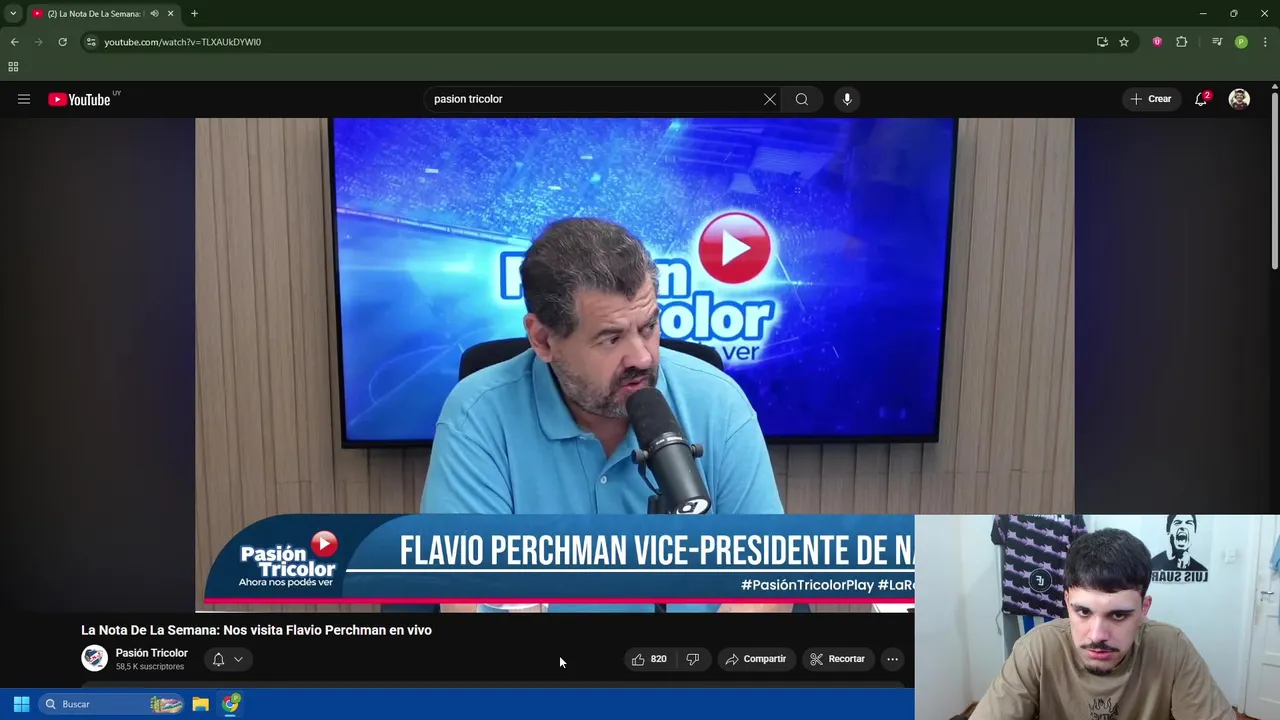This screenshot has height=720, width=1280.
Task: Click the magnifier search button
Action: tap(802, 99)
